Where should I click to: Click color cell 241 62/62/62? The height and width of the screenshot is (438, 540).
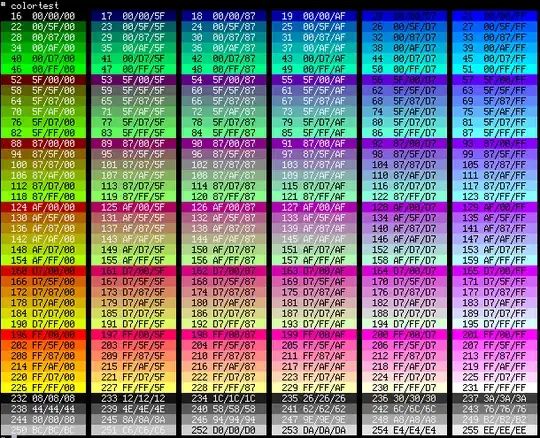pos(314,409)
